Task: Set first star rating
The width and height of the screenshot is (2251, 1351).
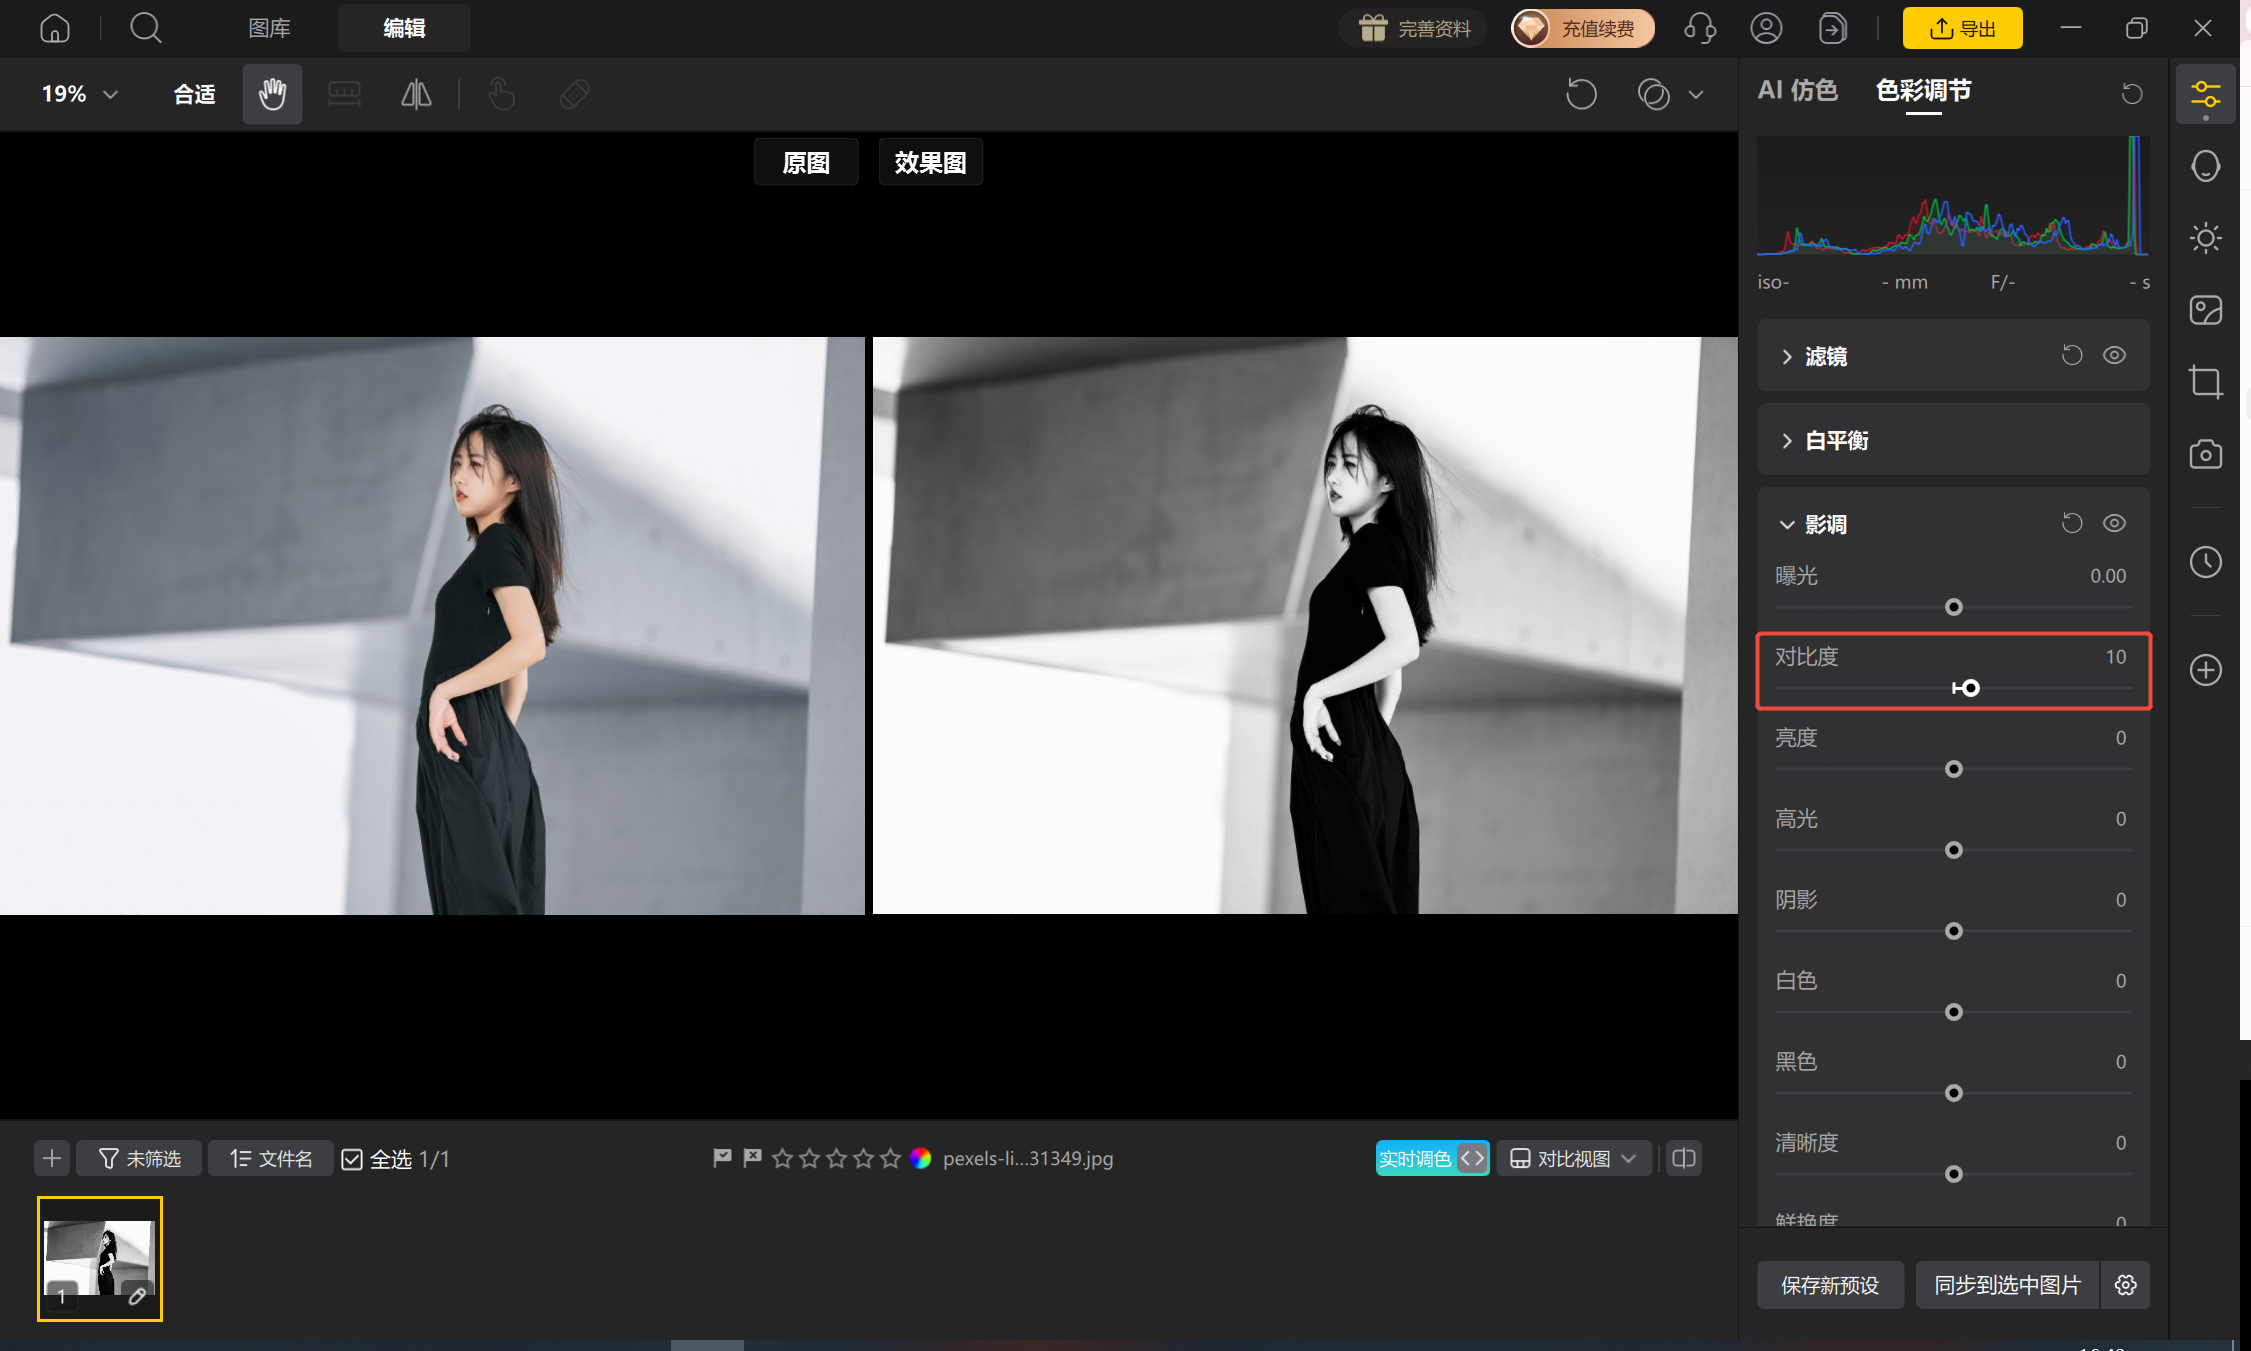Action: coord(782,1158)
